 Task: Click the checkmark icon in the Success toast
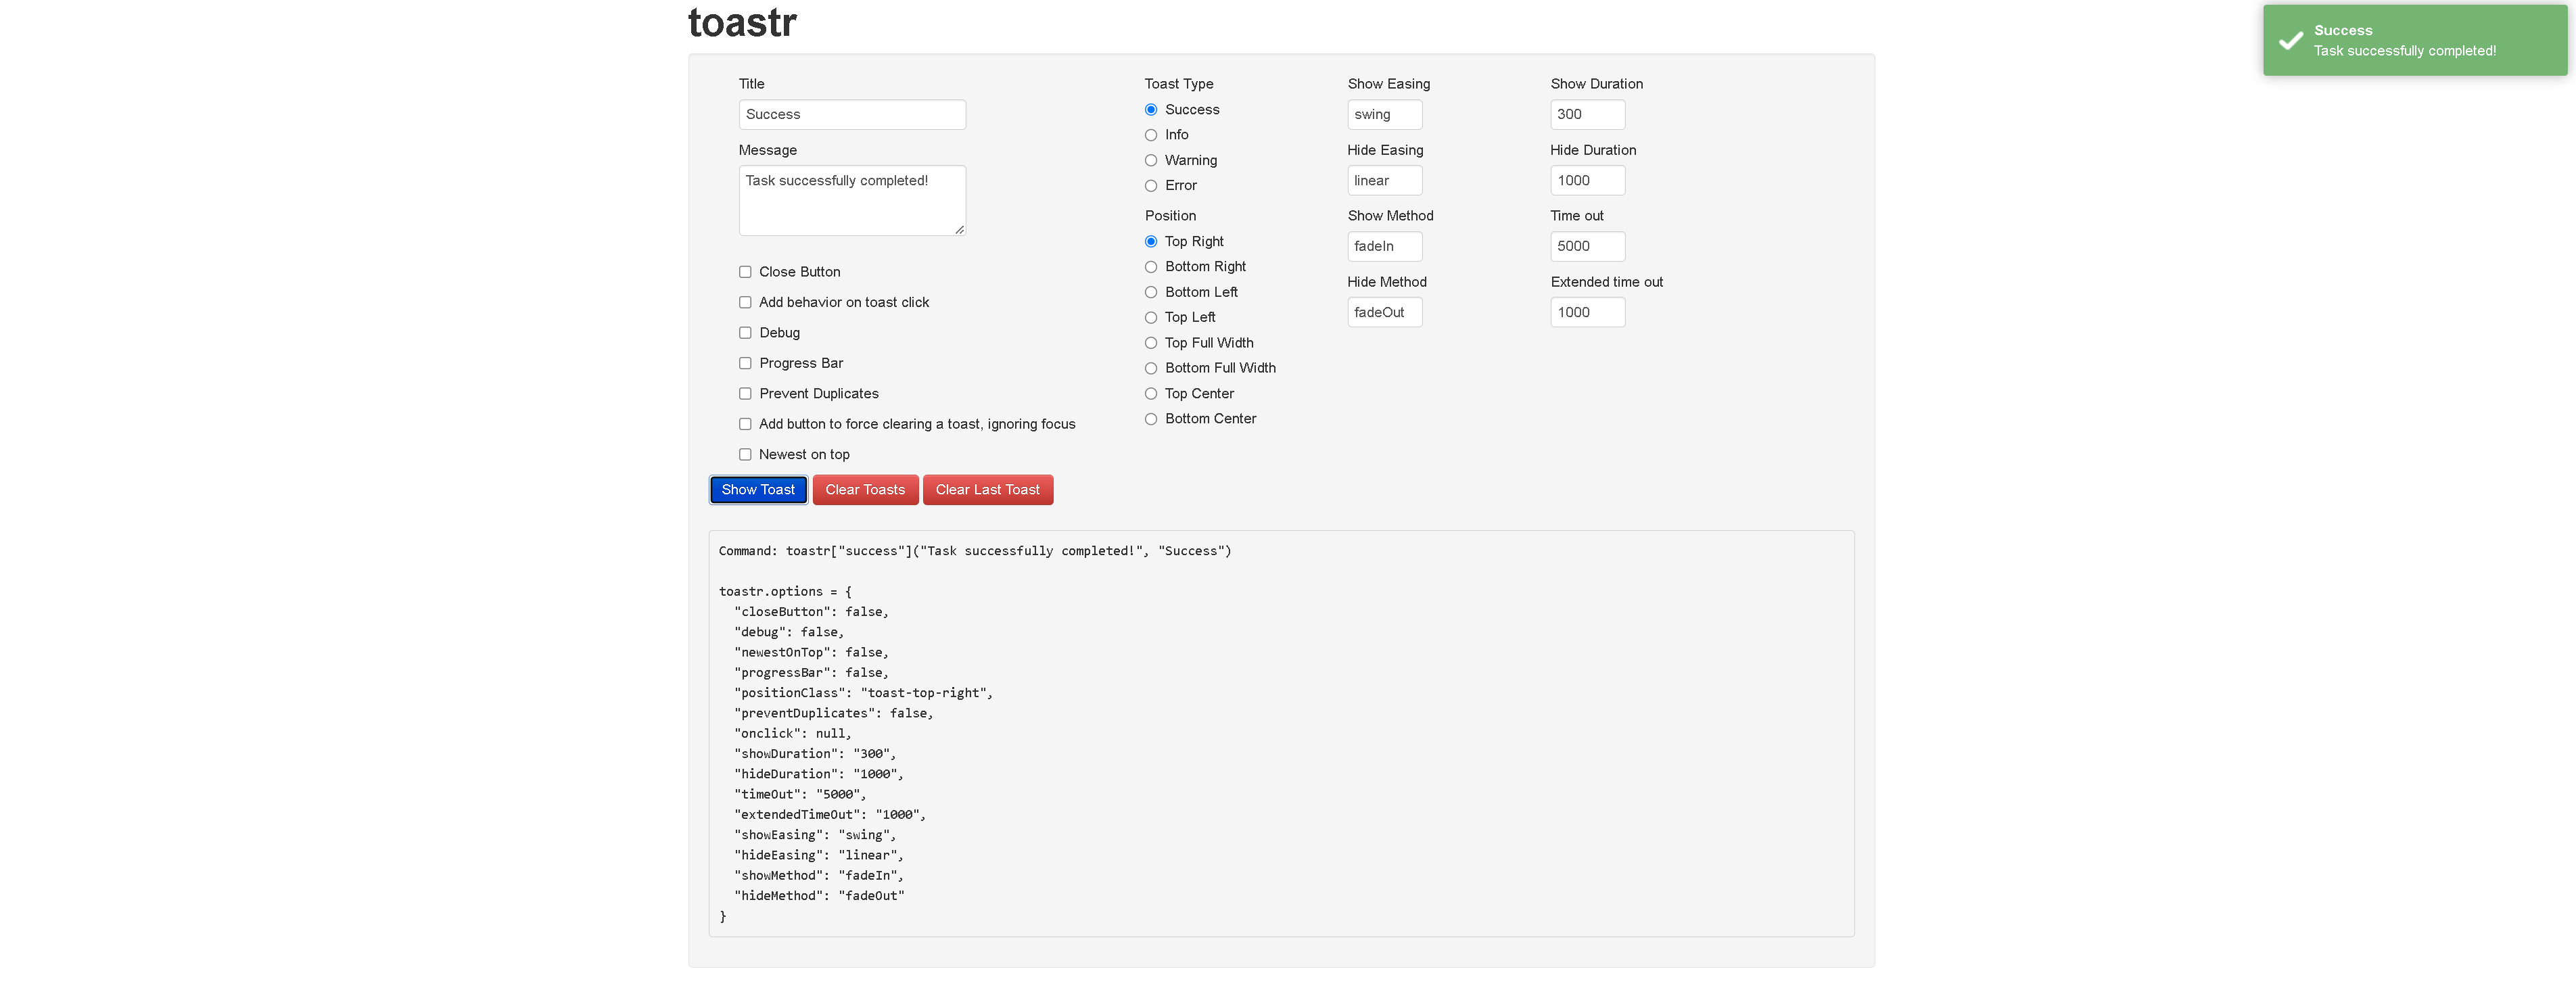point(2290,41)
